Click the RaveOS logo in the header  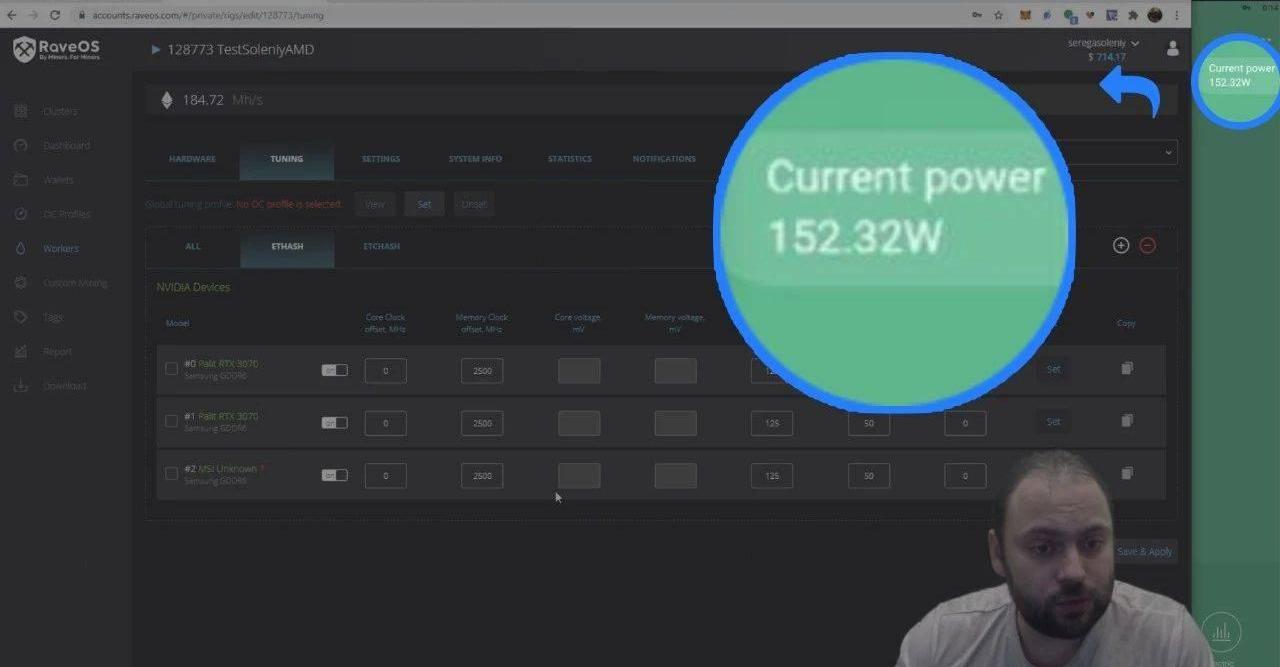click(57, 49)
